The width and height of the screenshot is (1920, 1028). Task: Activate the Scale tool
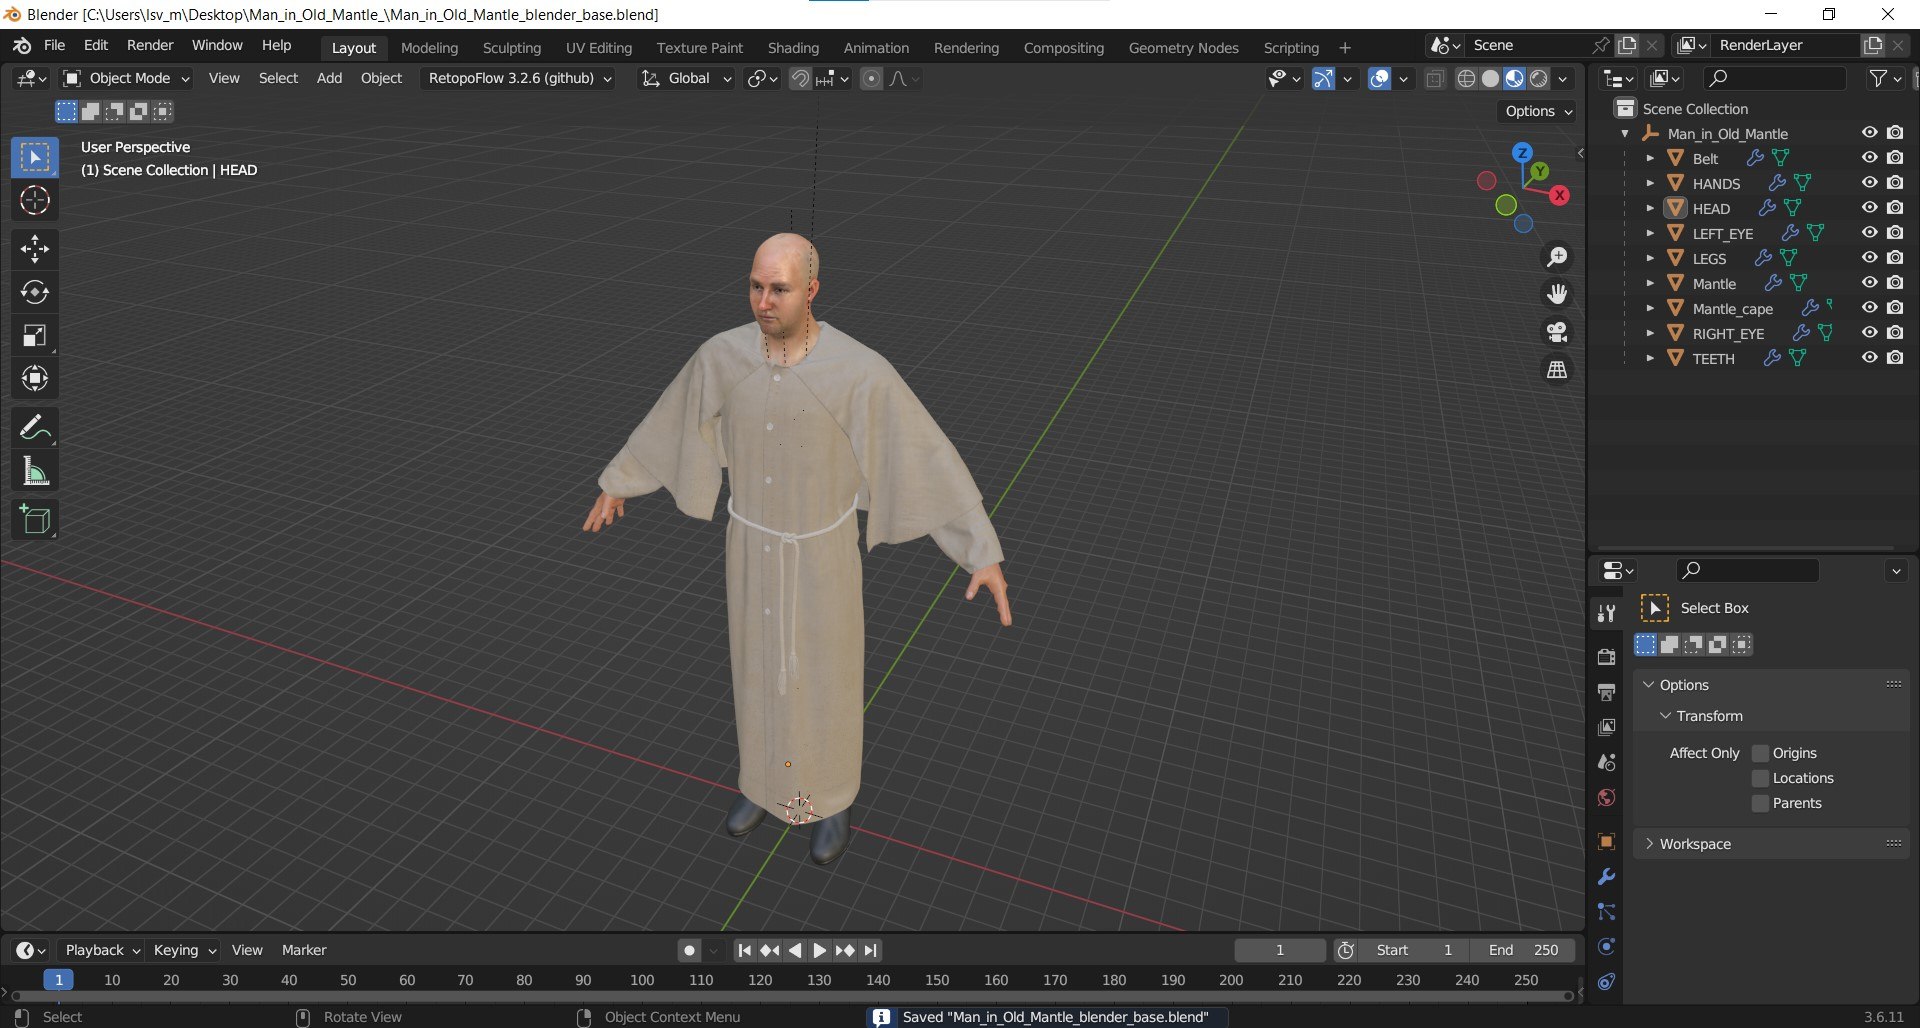pos(35,335)
